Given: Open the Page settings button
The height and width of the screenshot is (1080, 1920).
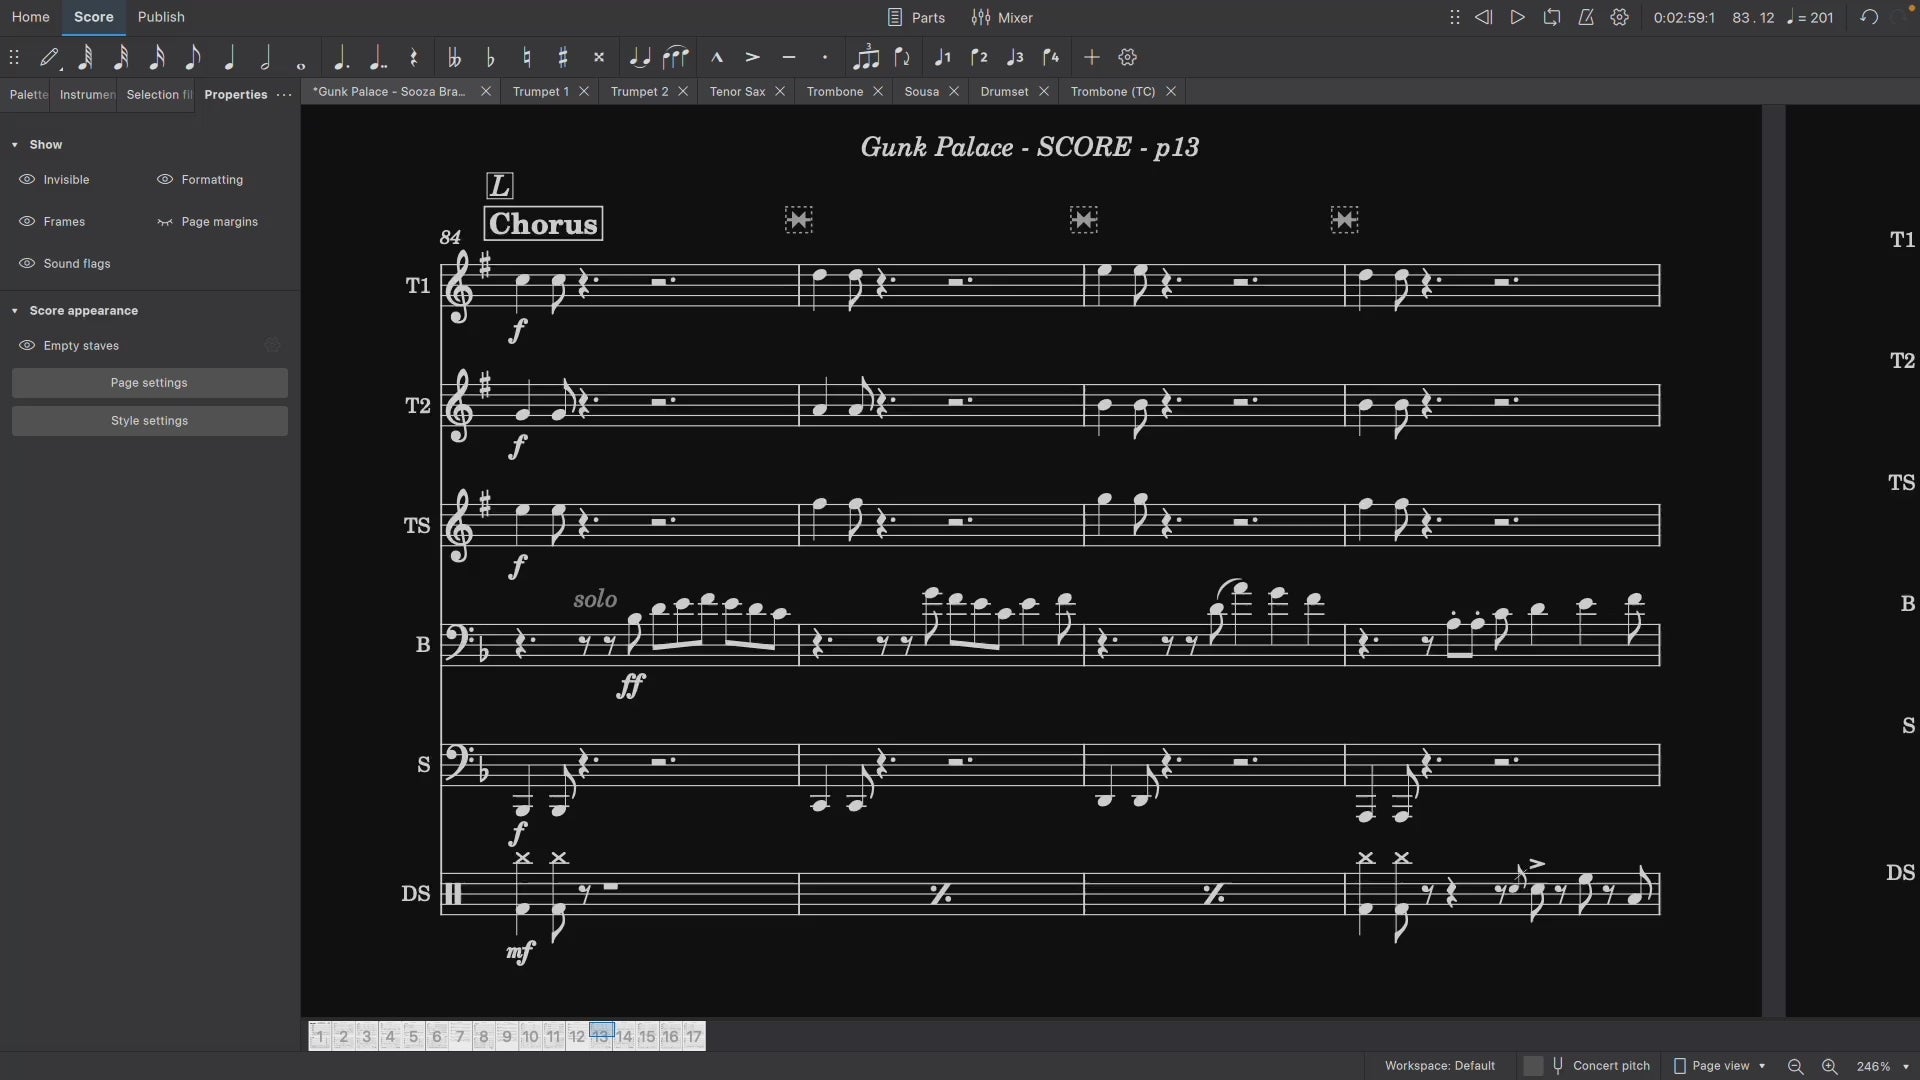Looking at the screenshot, I should point(150,383).
